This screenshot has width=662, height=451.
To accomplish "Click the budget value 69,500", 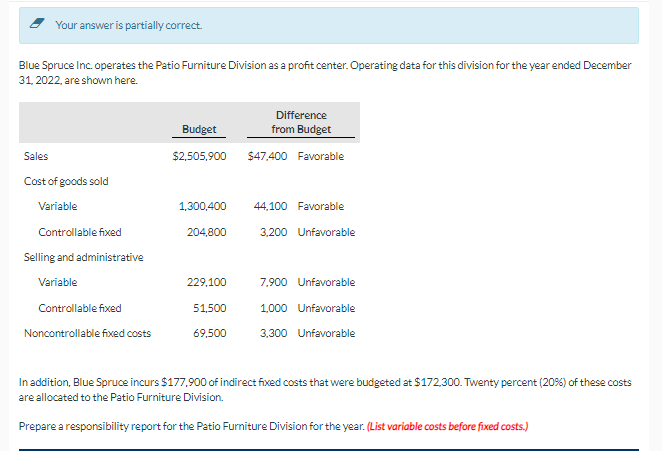I will pyautogui.click(x=209, y=333).
